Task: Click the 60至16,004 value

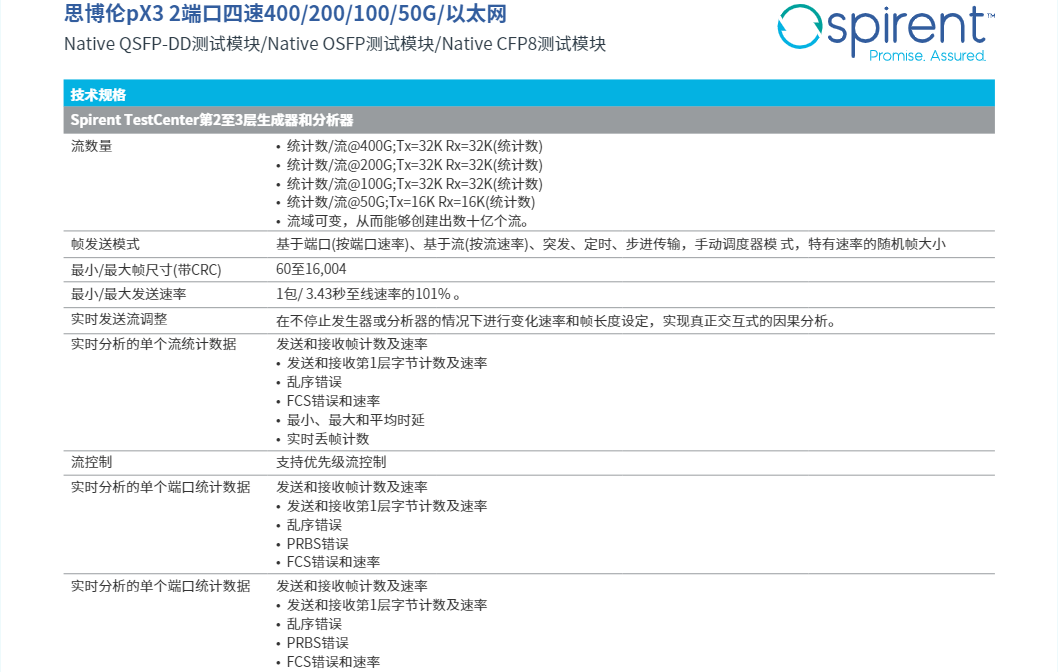Action: 311,270
